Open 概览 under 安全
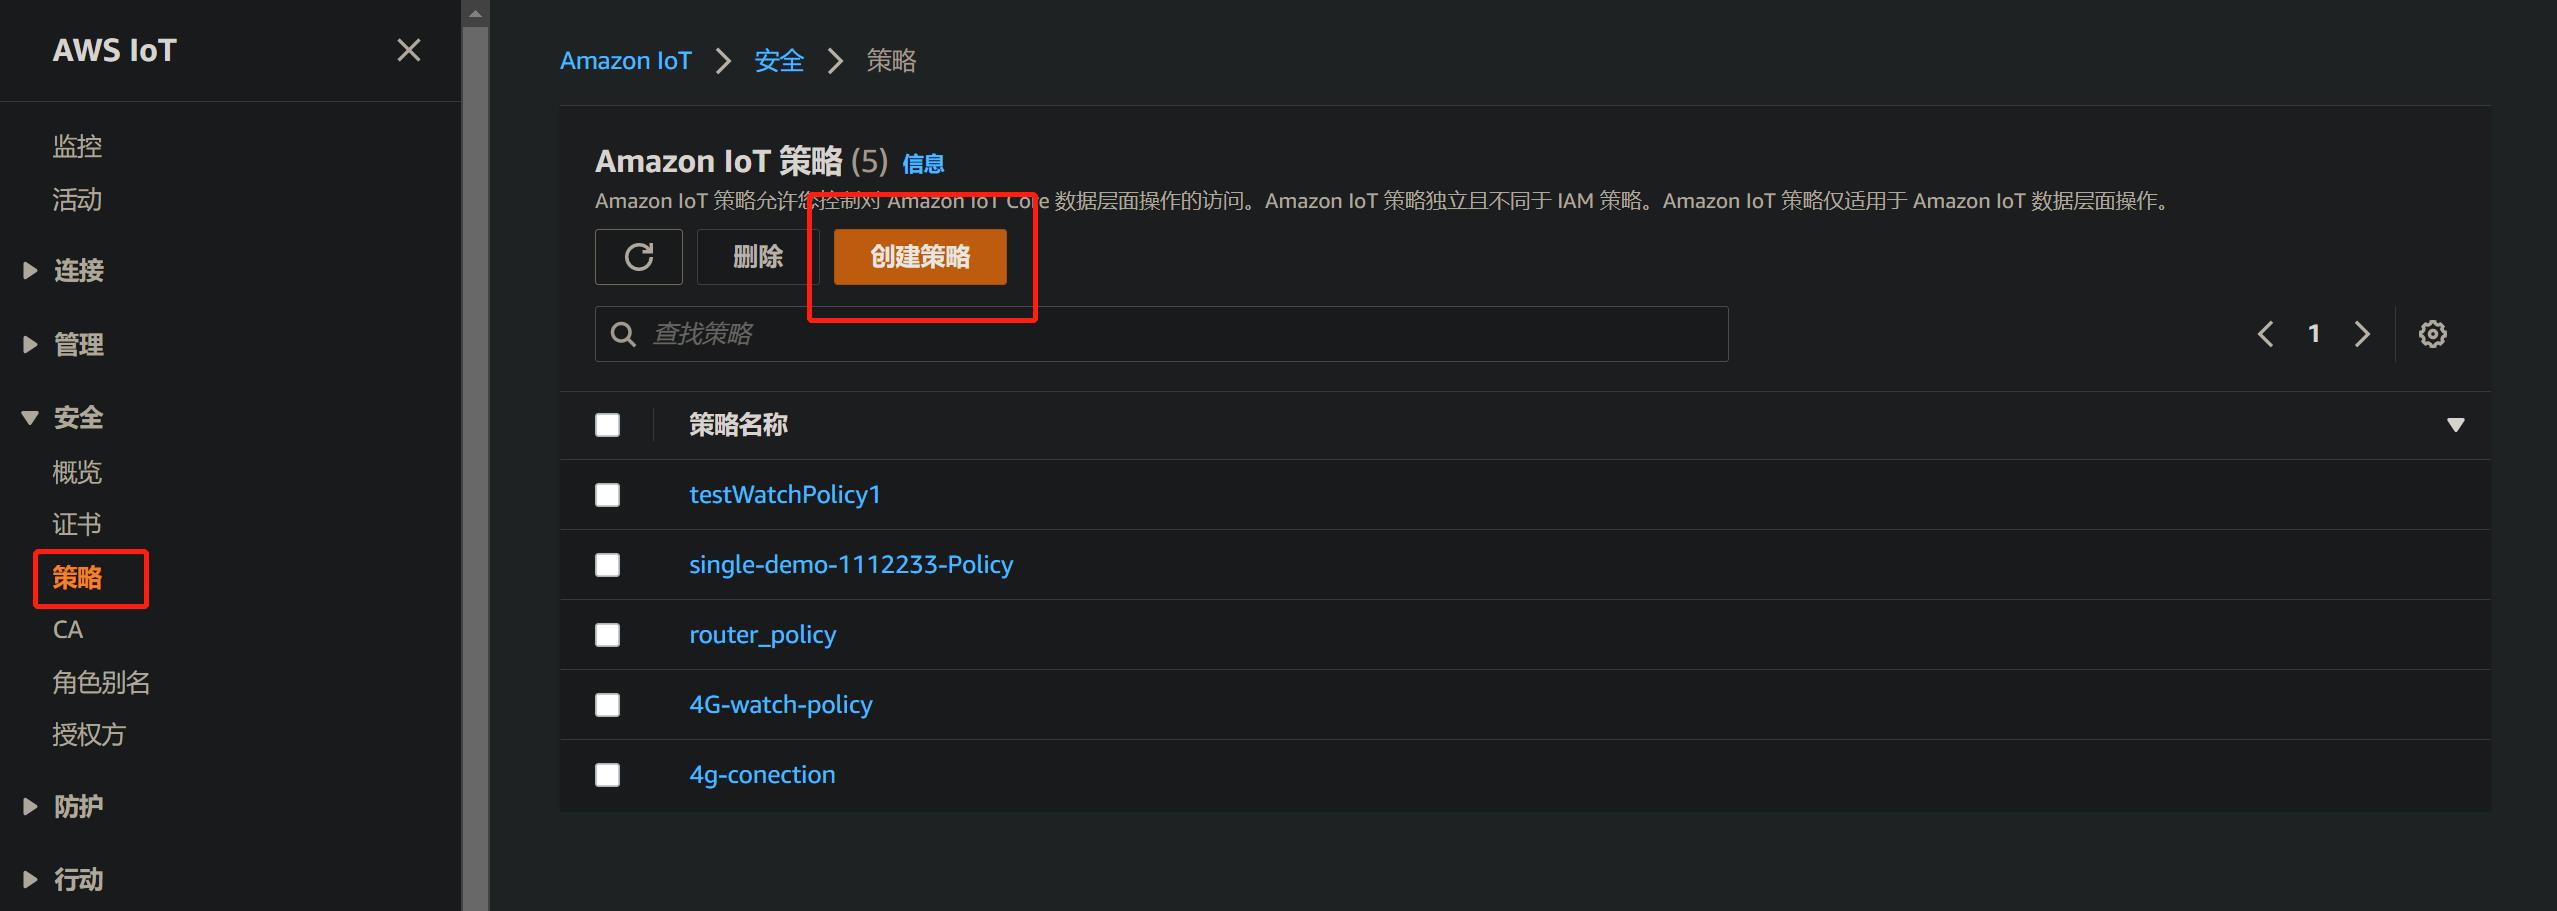Screen dimensions: 2557x911 pos(77,472)
